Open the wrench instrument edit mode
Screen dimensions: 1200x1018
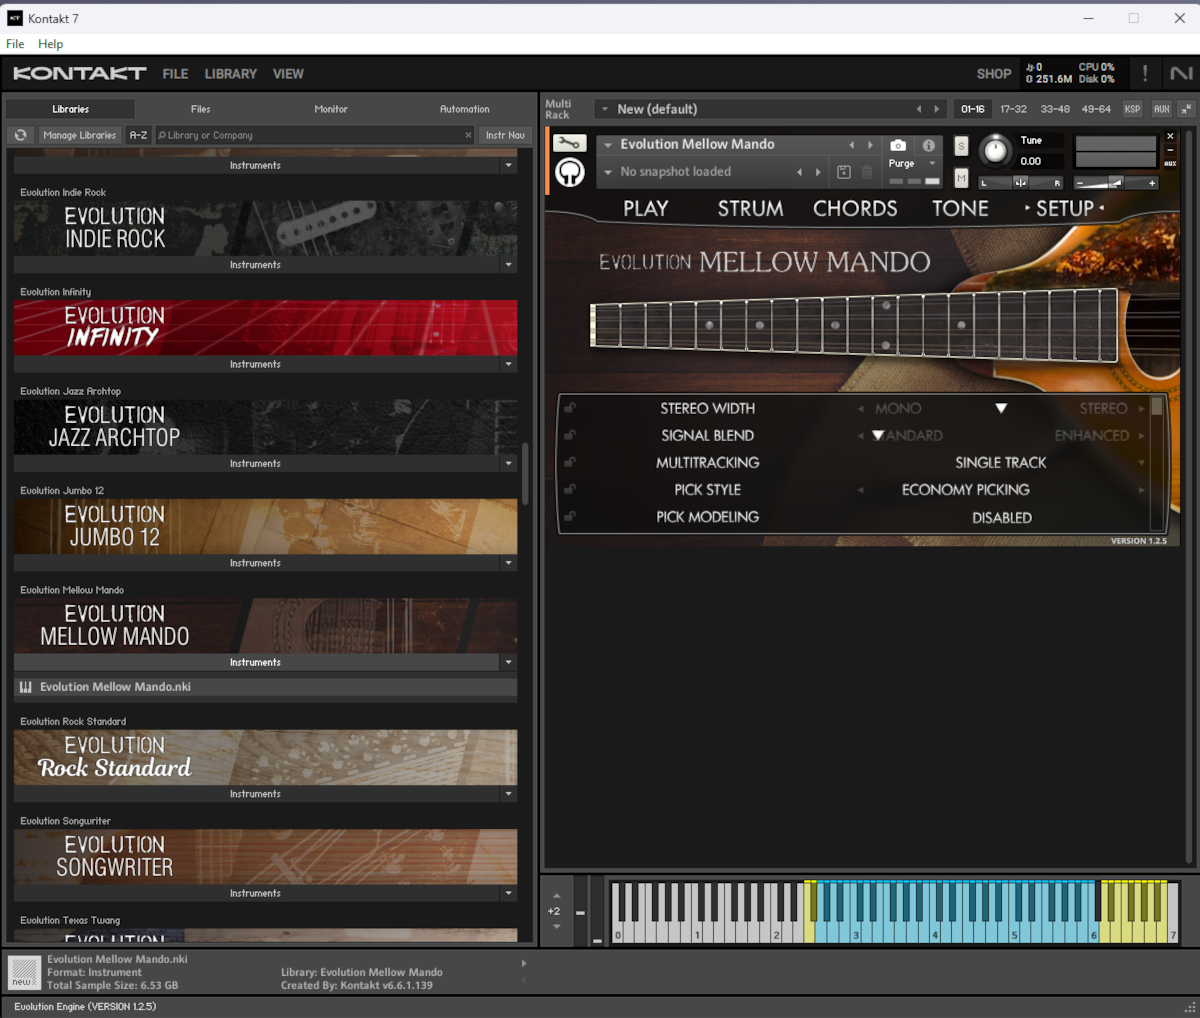coord(569,143)
